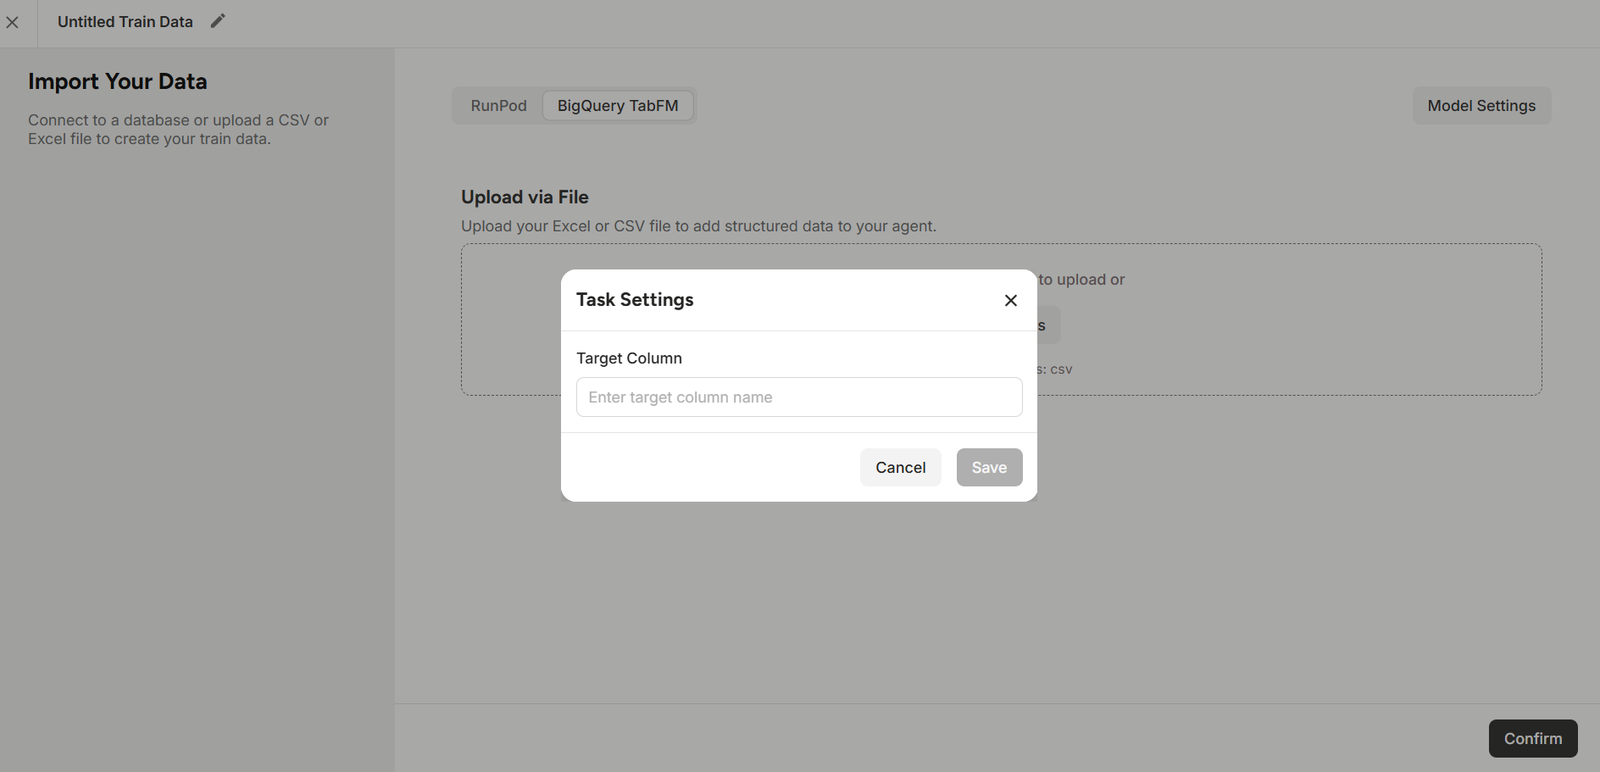Switch to the RunPod tab

[x=499, y=106]
